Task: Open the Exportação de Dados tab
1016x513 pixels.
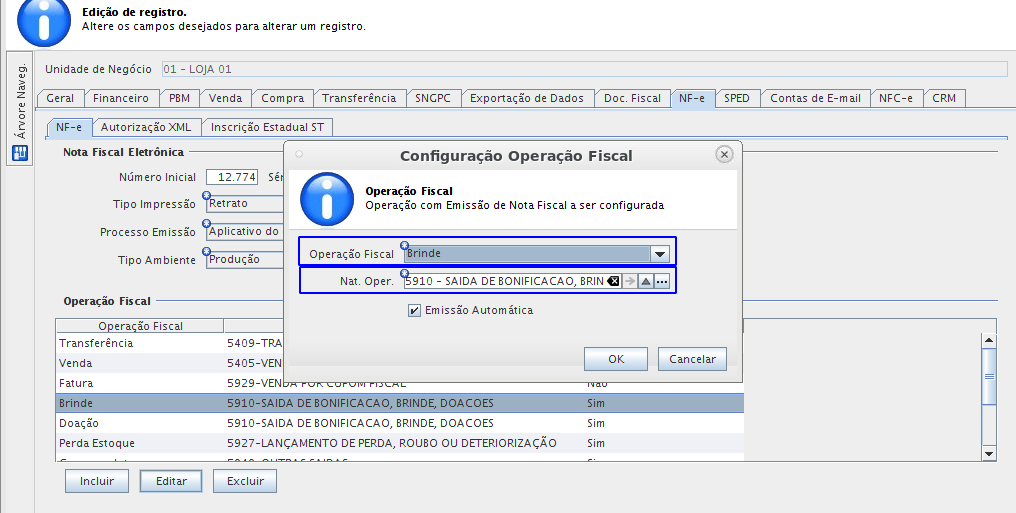Action: [527, 98]
